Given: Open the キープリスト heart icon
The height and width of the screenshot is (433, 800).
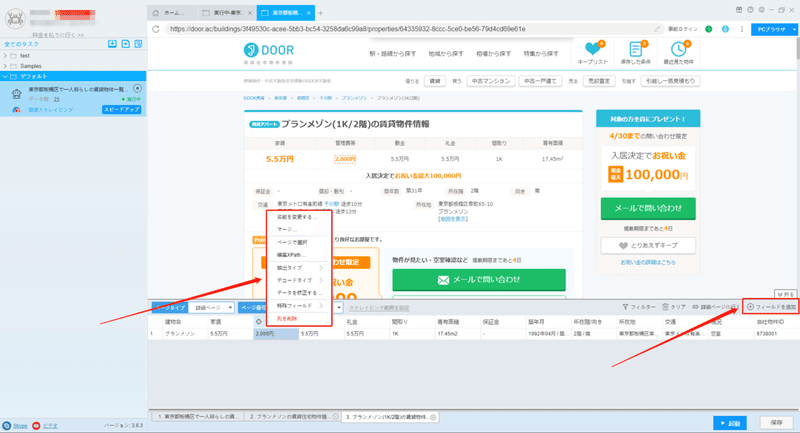Looking at the screenshot, I should pyautogui.click(x=593, y=49).
